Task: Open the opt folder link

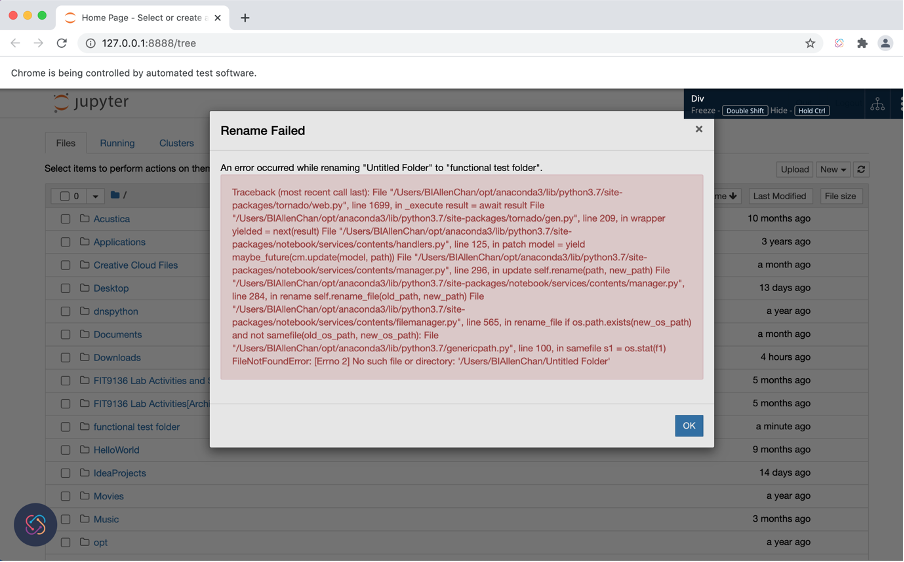Action: click(x=100, y=542)
